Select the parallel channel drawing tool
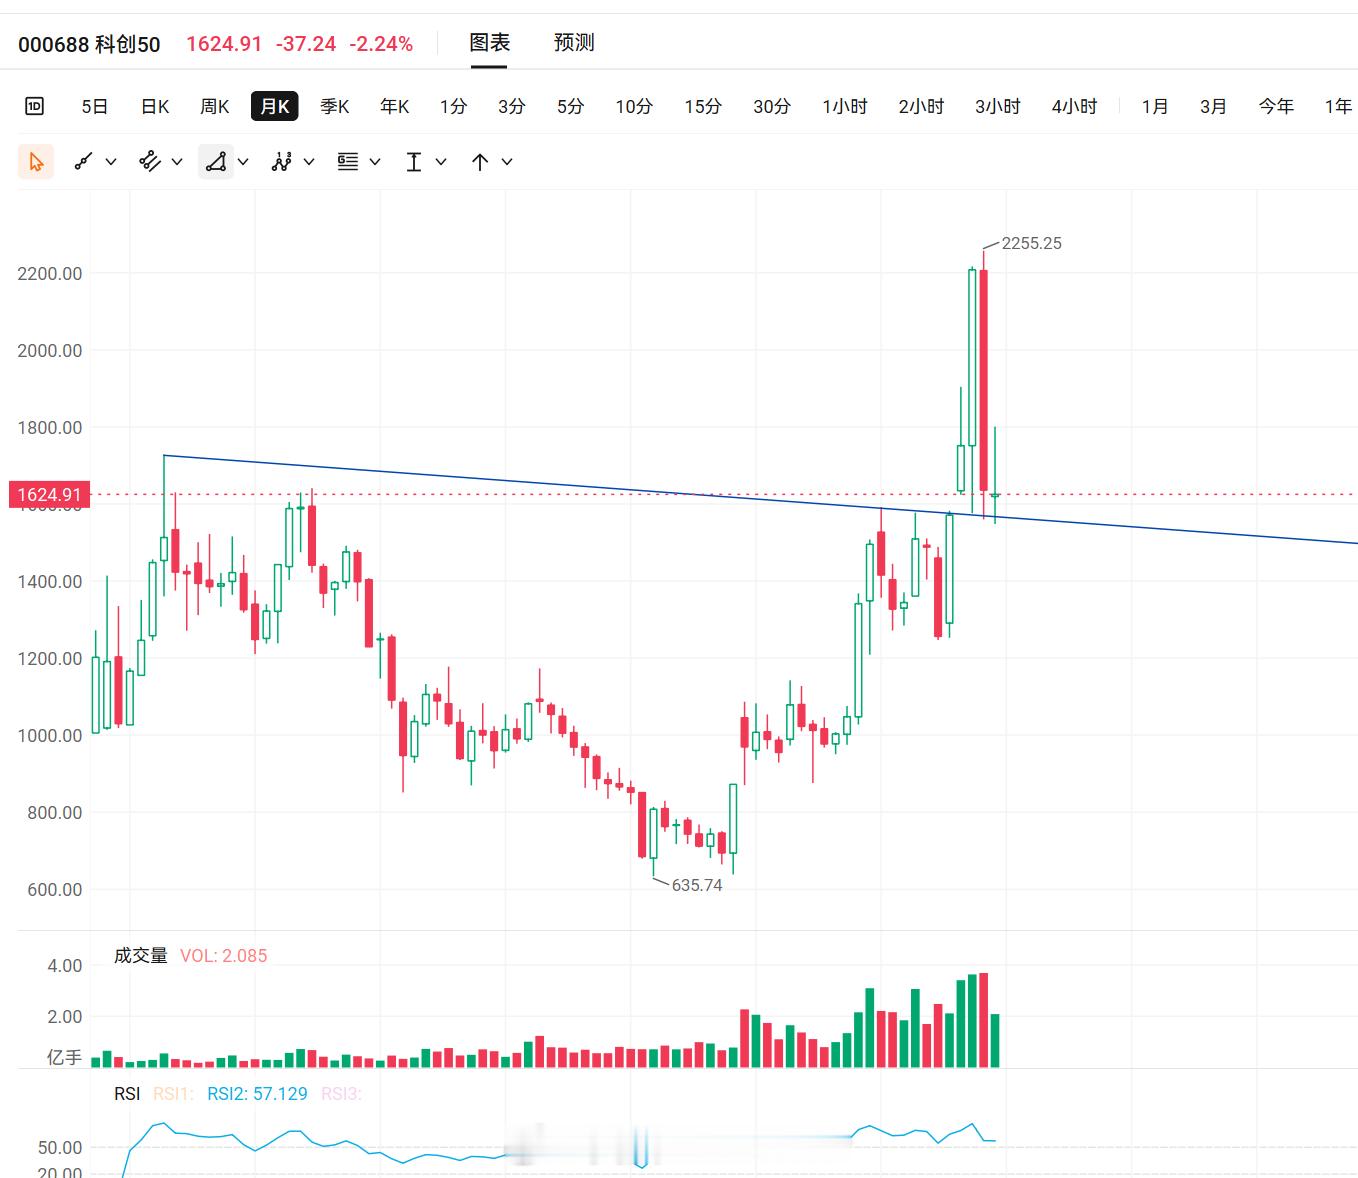The width and height of the screenshot is (1358, 1178). [150, 161]
